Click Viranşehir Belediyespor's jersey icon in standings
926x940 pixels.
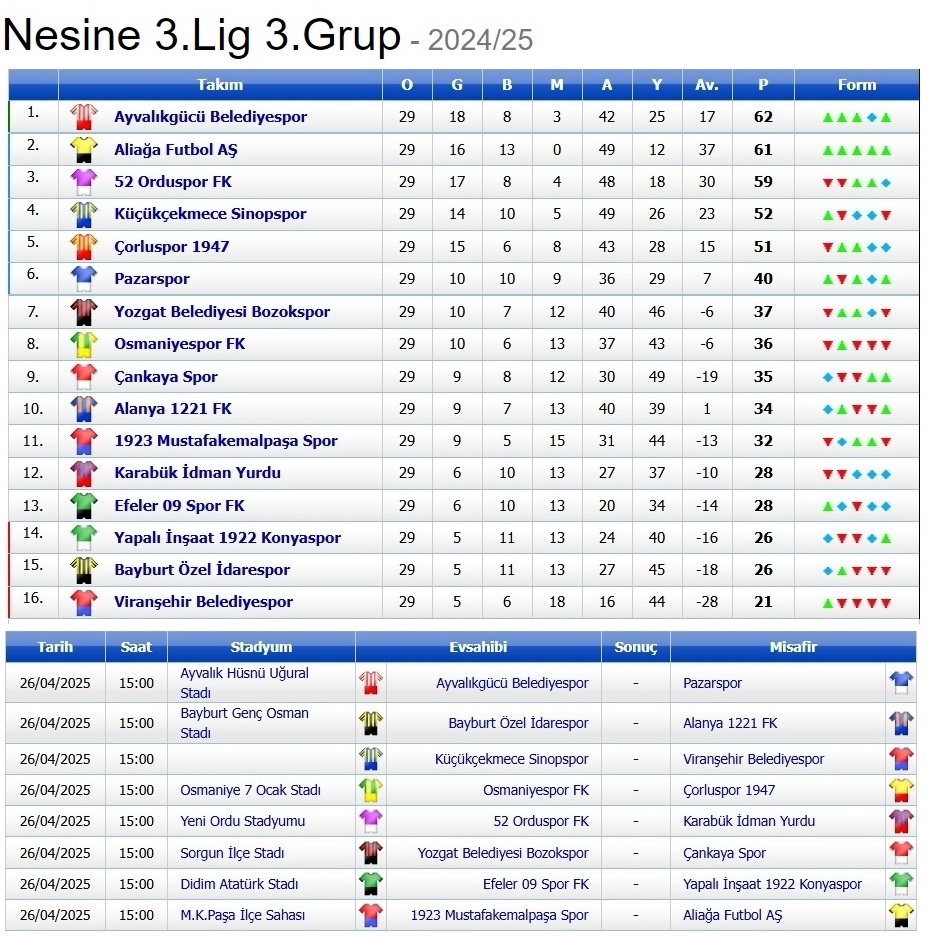(83, 602)
